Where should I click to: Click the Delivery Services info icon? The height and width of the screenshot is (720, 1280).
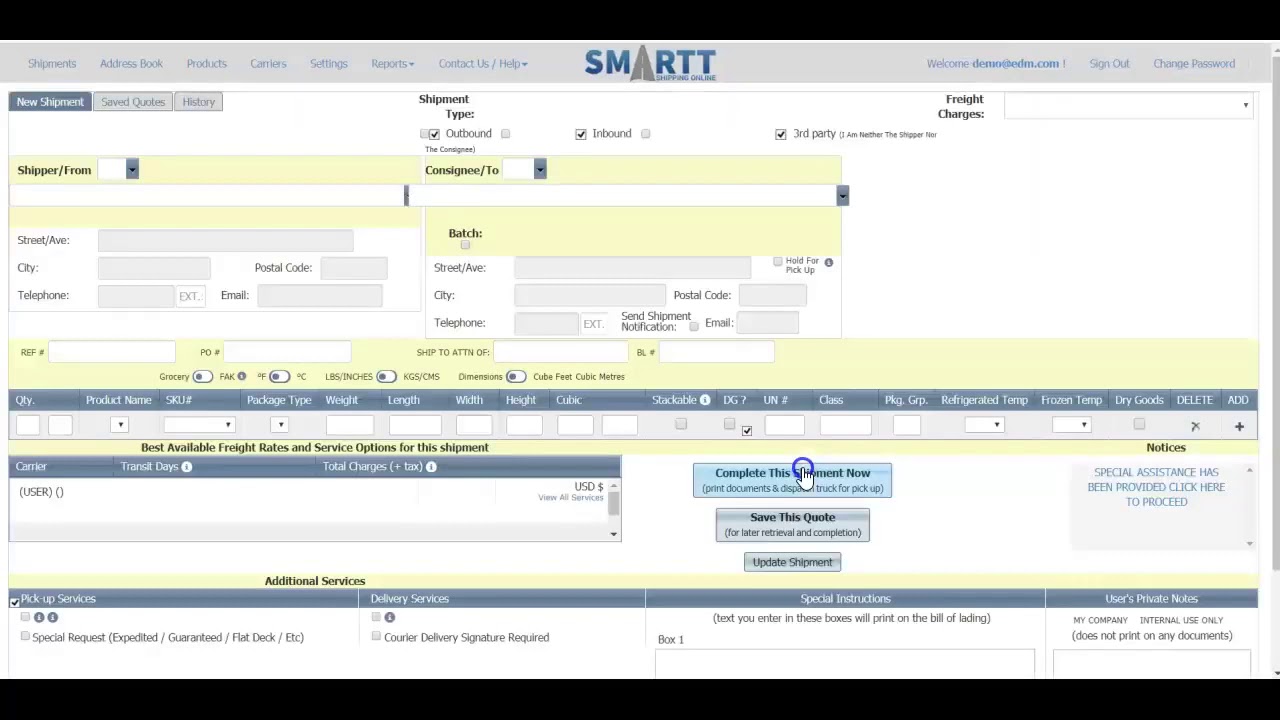(x=389, y=617)
